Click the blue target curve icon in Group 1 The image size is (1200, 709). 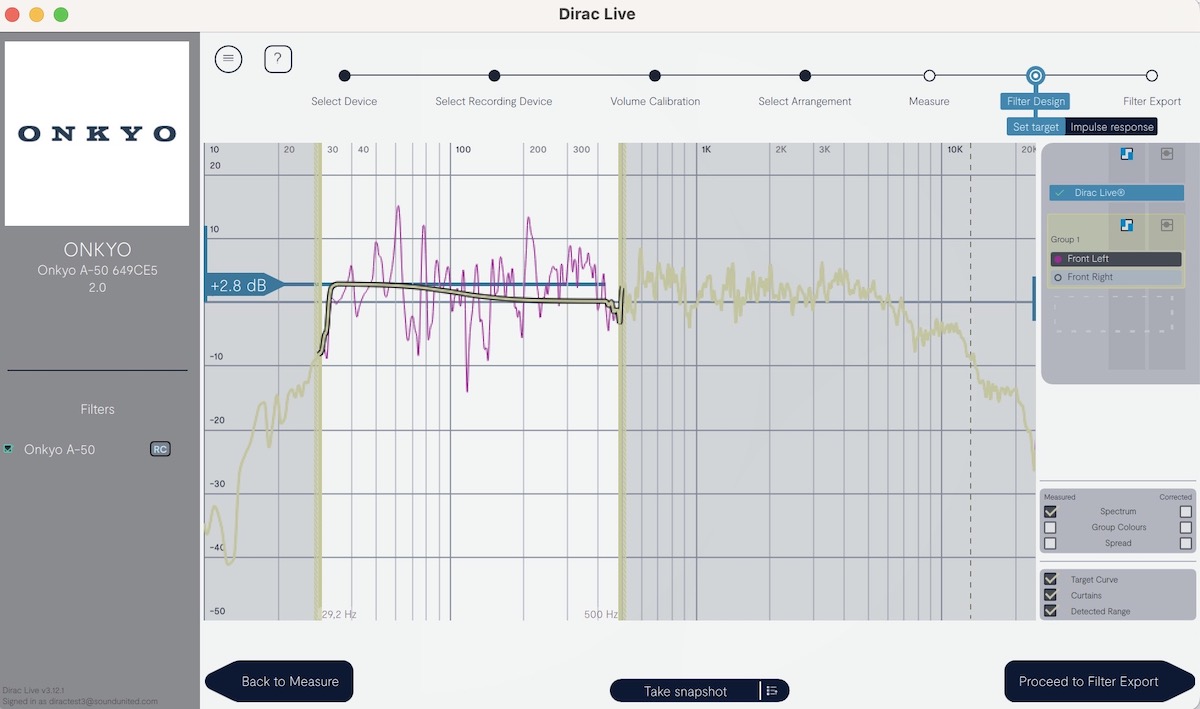point(1126,225)
